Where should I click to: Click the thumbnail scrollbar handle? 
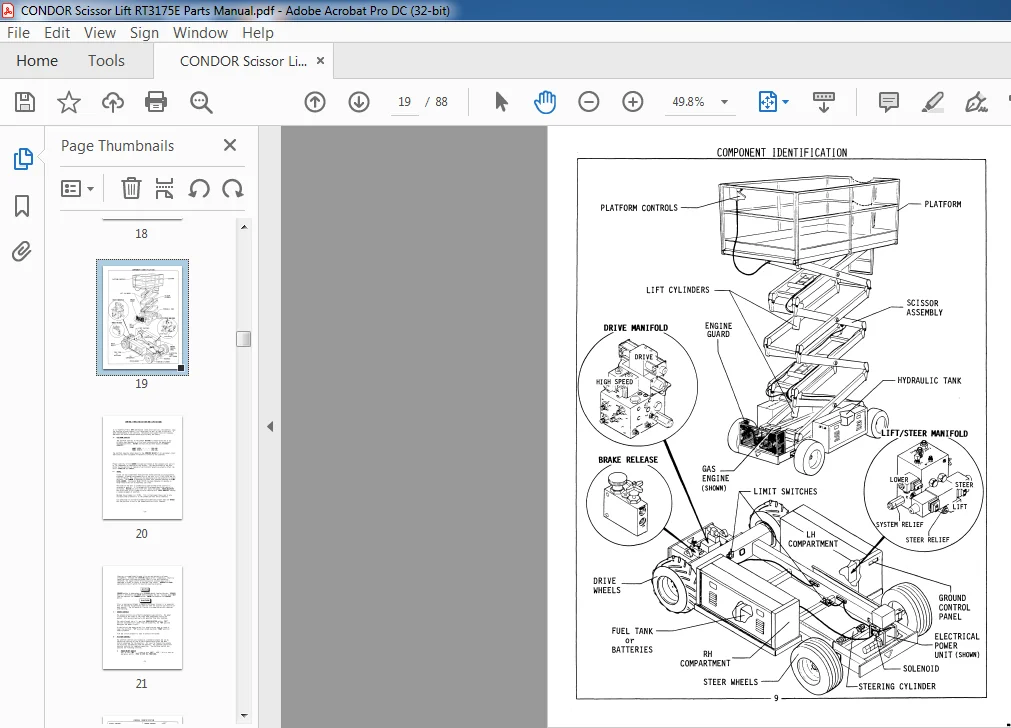click(244, 339)
